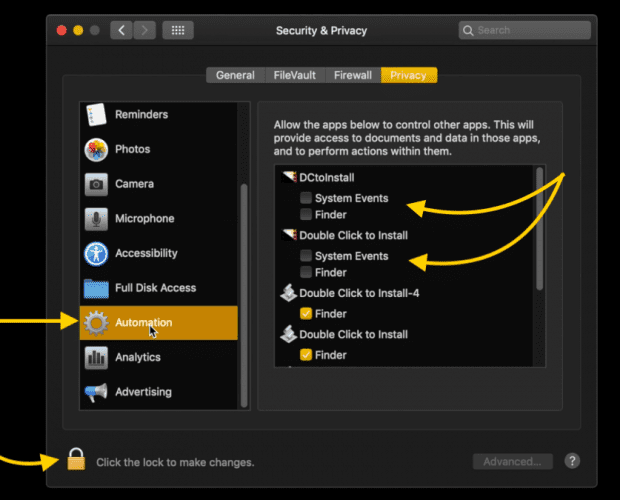Switch to the FileVault tab
Screen dimensions: 620x500
click(295, 75)
